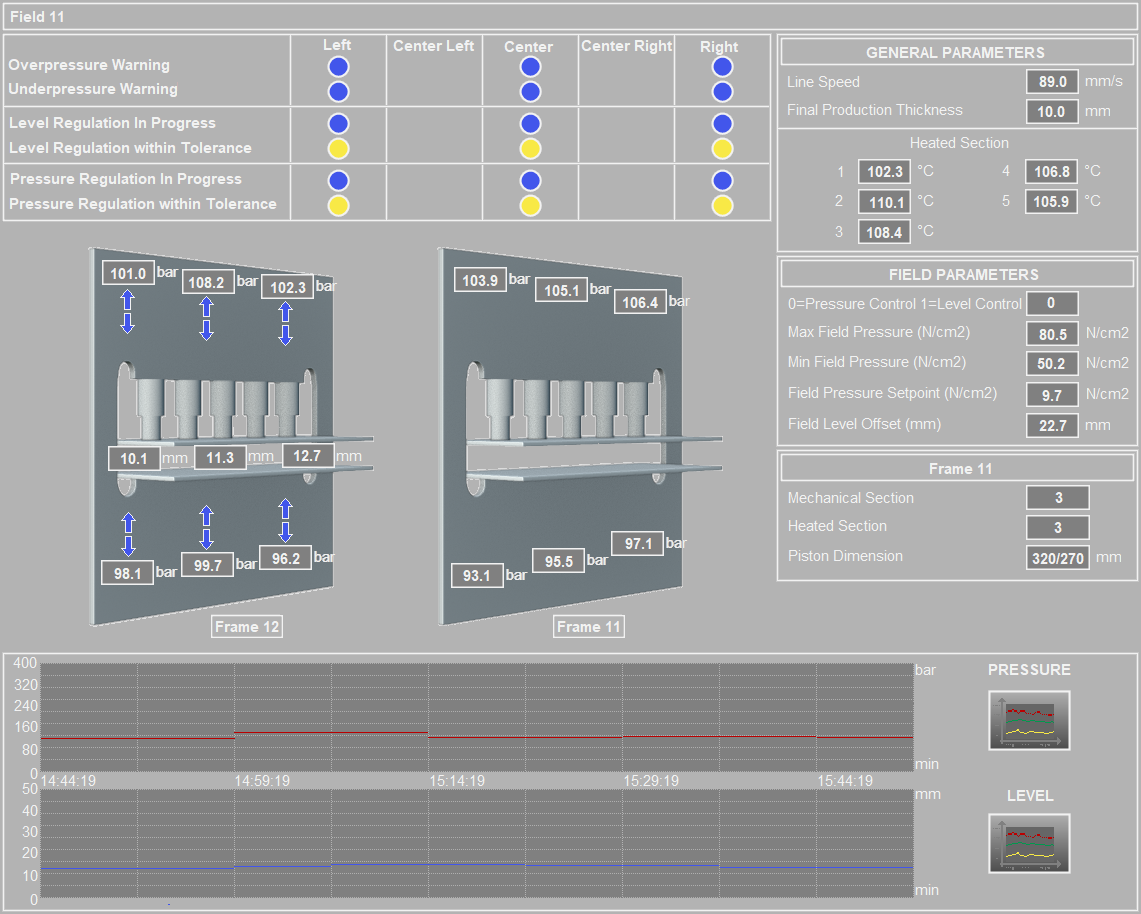This screenshot has height=914, width=1141.
Task: Click the arrow below the 108.2 bar value
Action: 207,317
